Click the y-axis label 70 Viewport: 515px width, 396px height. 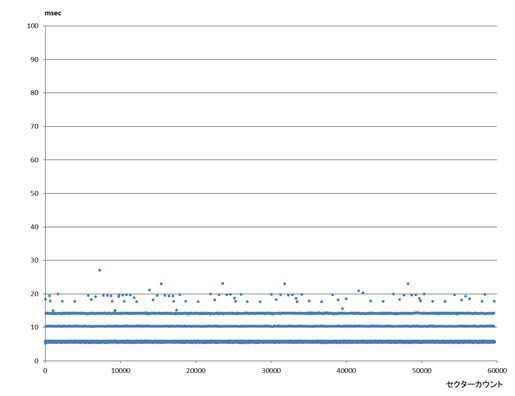pos(34,127)
